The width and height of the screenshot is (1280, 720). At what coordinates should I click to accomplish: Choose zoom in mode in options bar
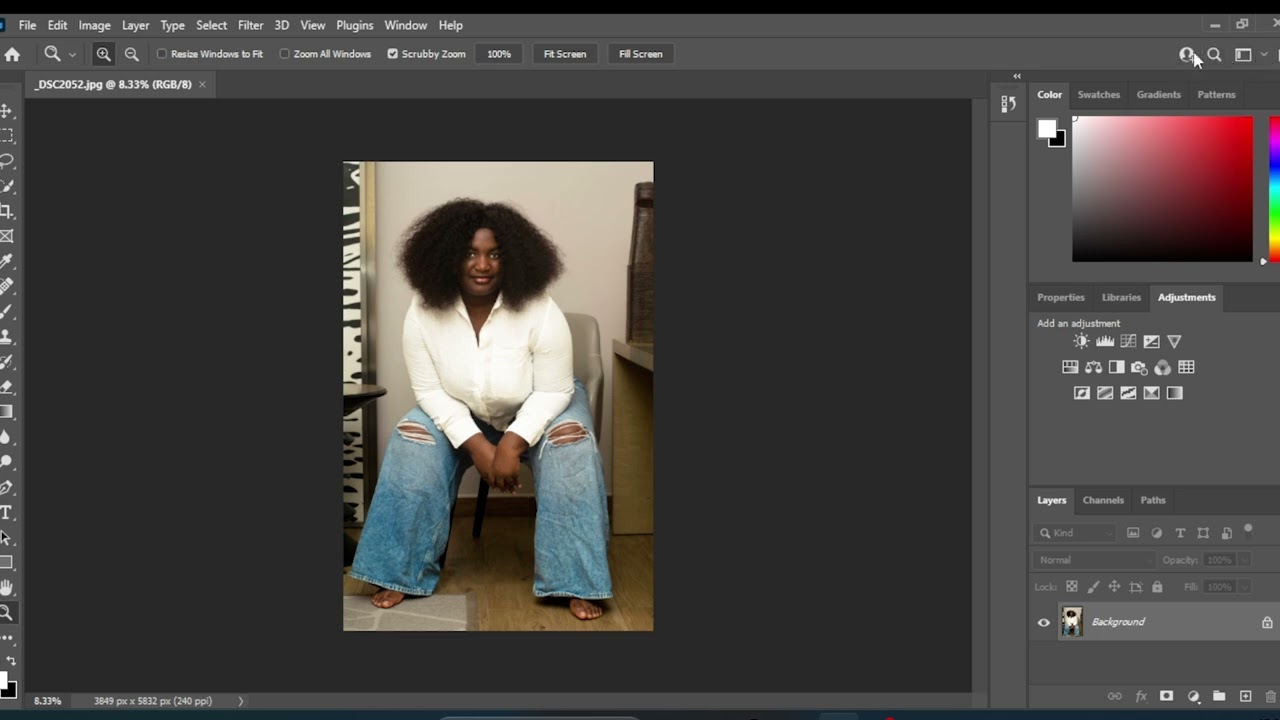(103, 54)
